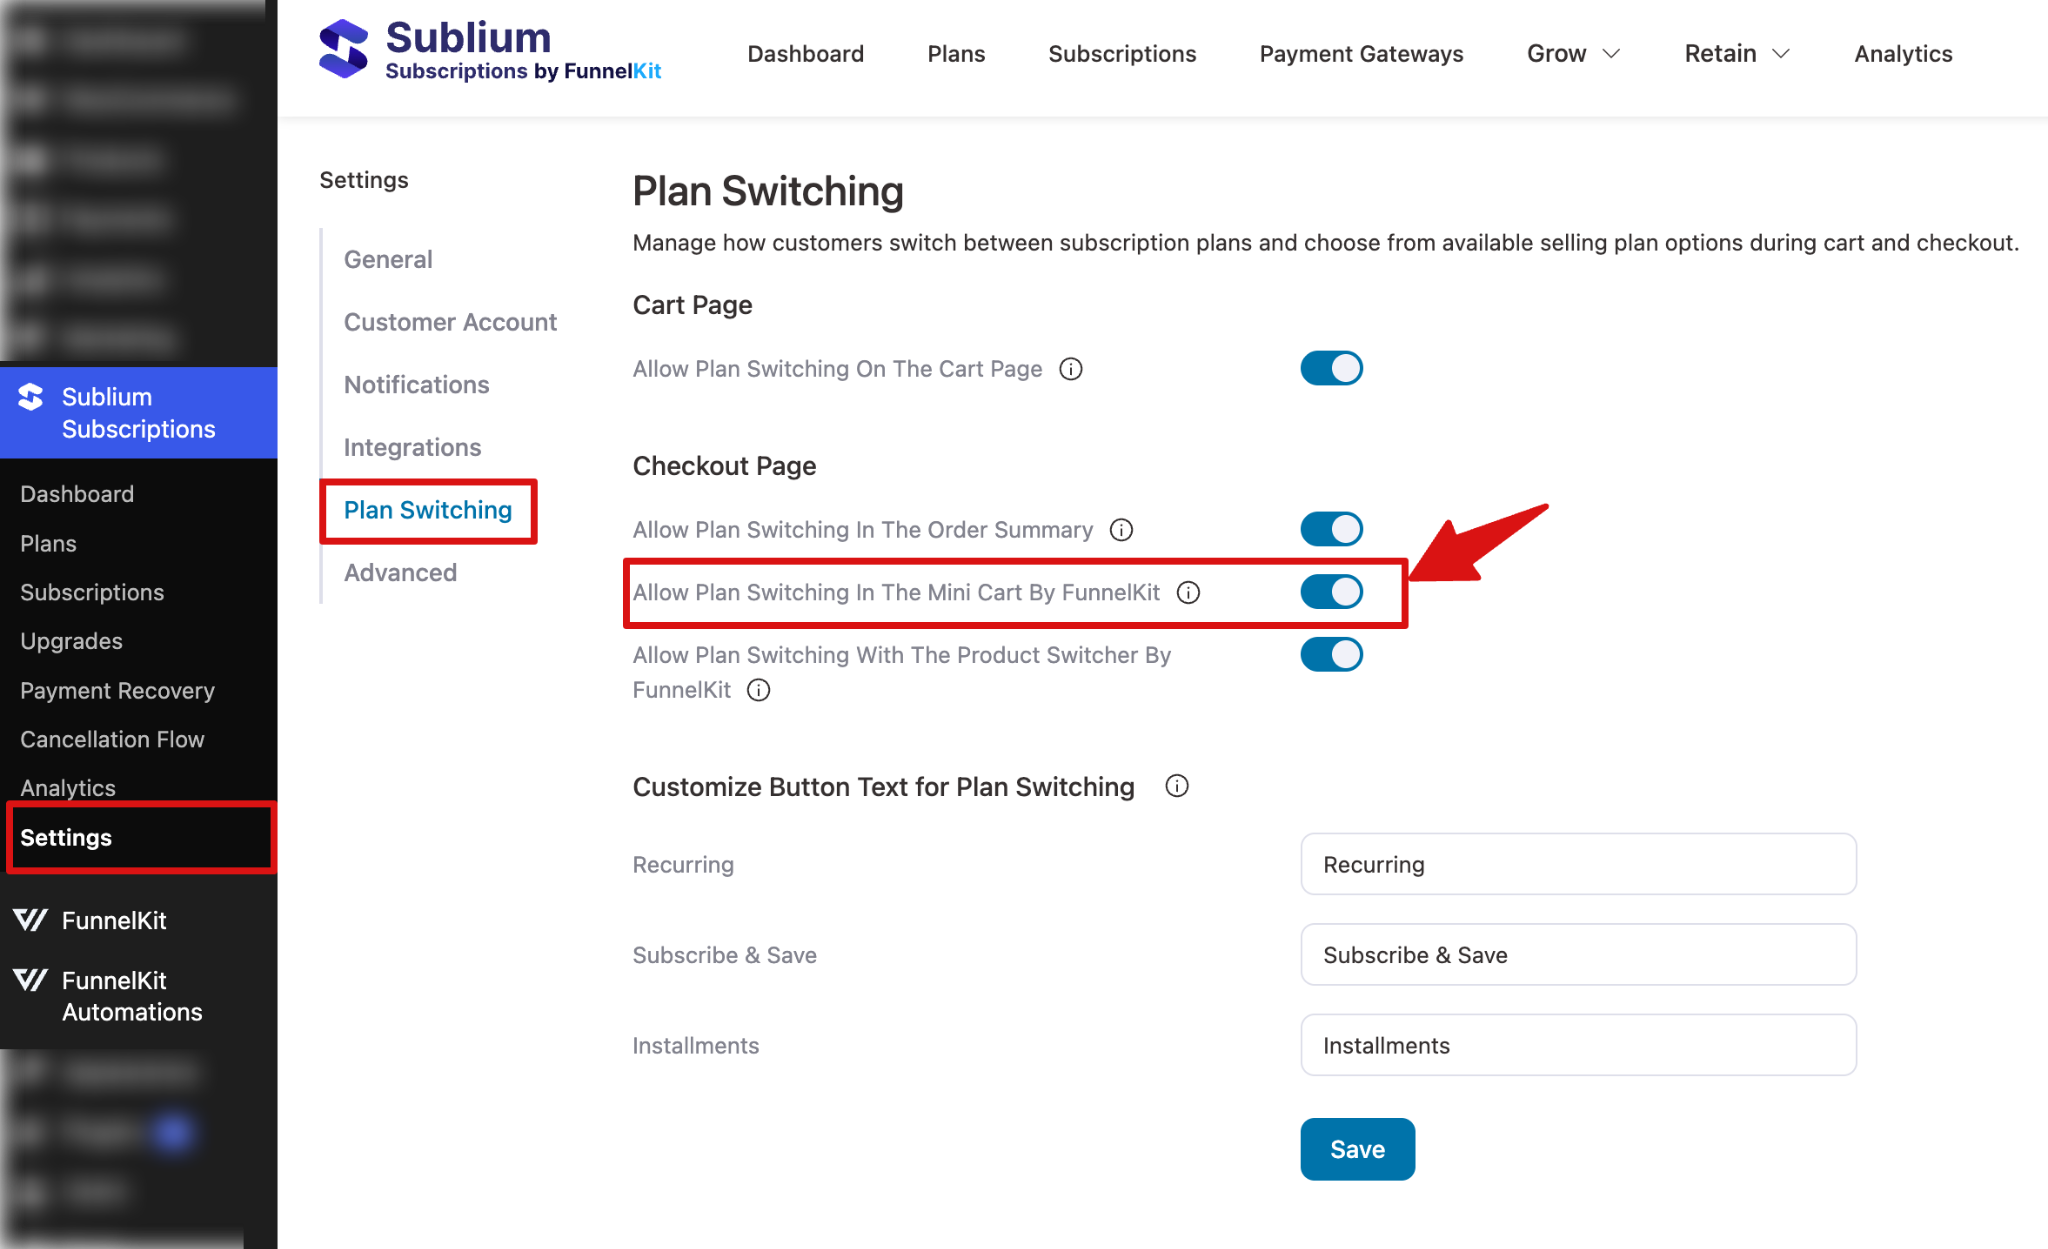Click the Save button
The image size is (2048, 1249).
click(1357, 1149)
